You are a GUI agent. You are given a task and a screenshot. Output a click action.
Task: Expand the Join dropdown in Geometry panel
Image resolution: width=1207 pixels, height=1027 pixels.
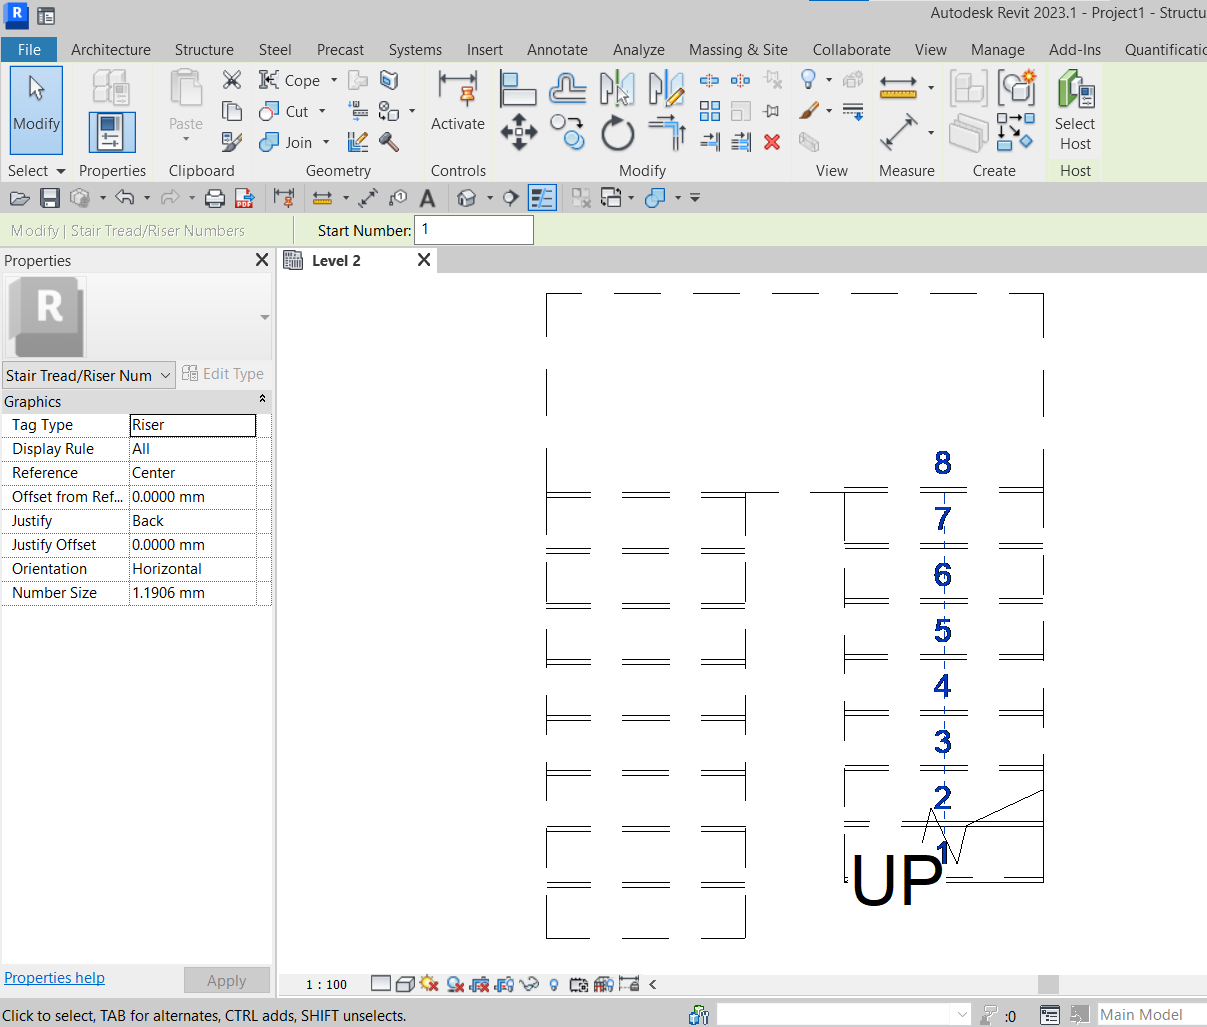tap(325, 143)
